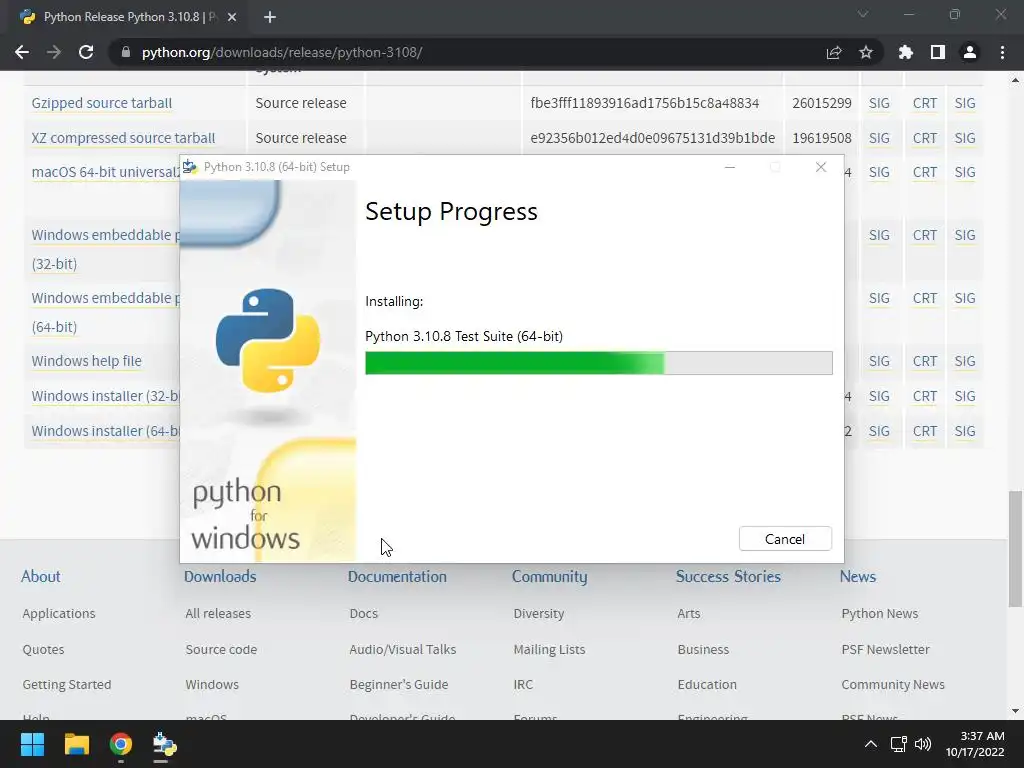Show hidden tray icons chevron
Viewport: 1024px width, 768px height.
(x=871, y=744)
